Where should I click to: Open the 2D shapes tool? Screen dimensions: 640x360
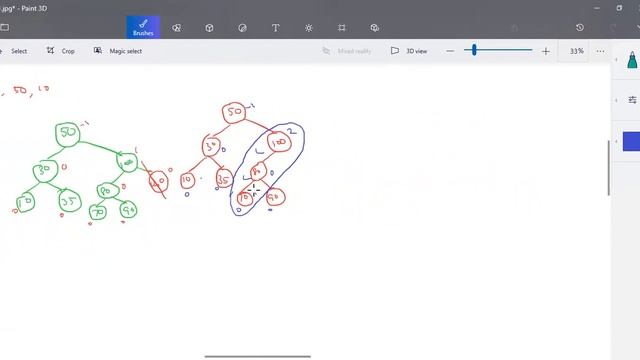point(176,28)
